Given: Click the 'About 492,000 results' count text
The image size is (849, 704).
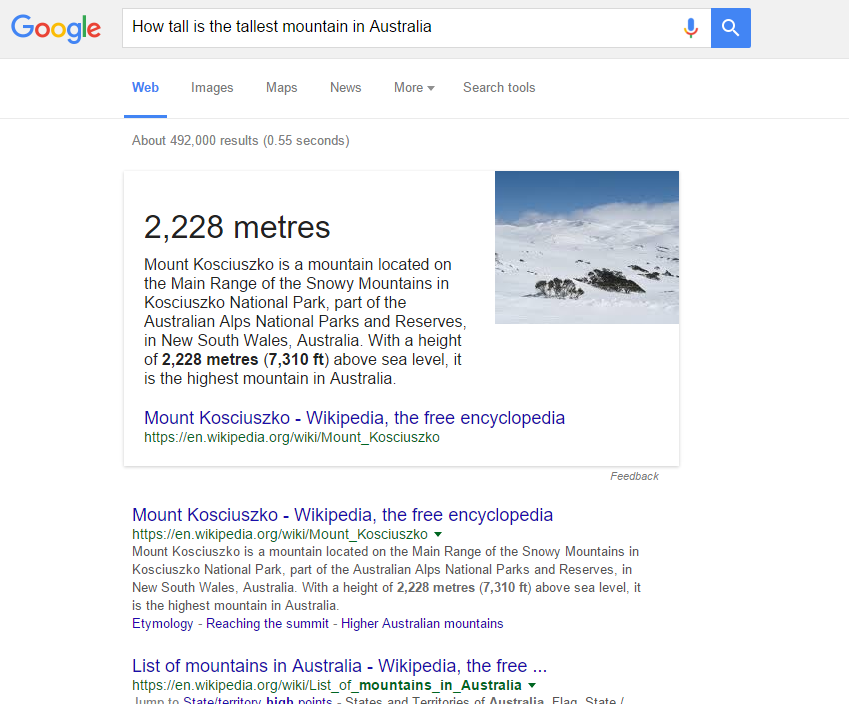Looking at the screenshot, I should coord(240,141).
